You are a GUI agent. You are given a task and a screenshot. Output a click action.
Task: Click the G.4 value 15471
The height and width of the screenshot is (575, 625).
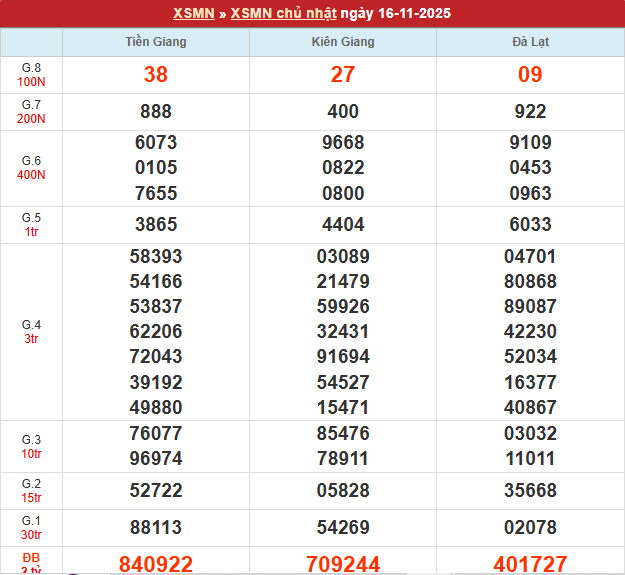[343, 407]
